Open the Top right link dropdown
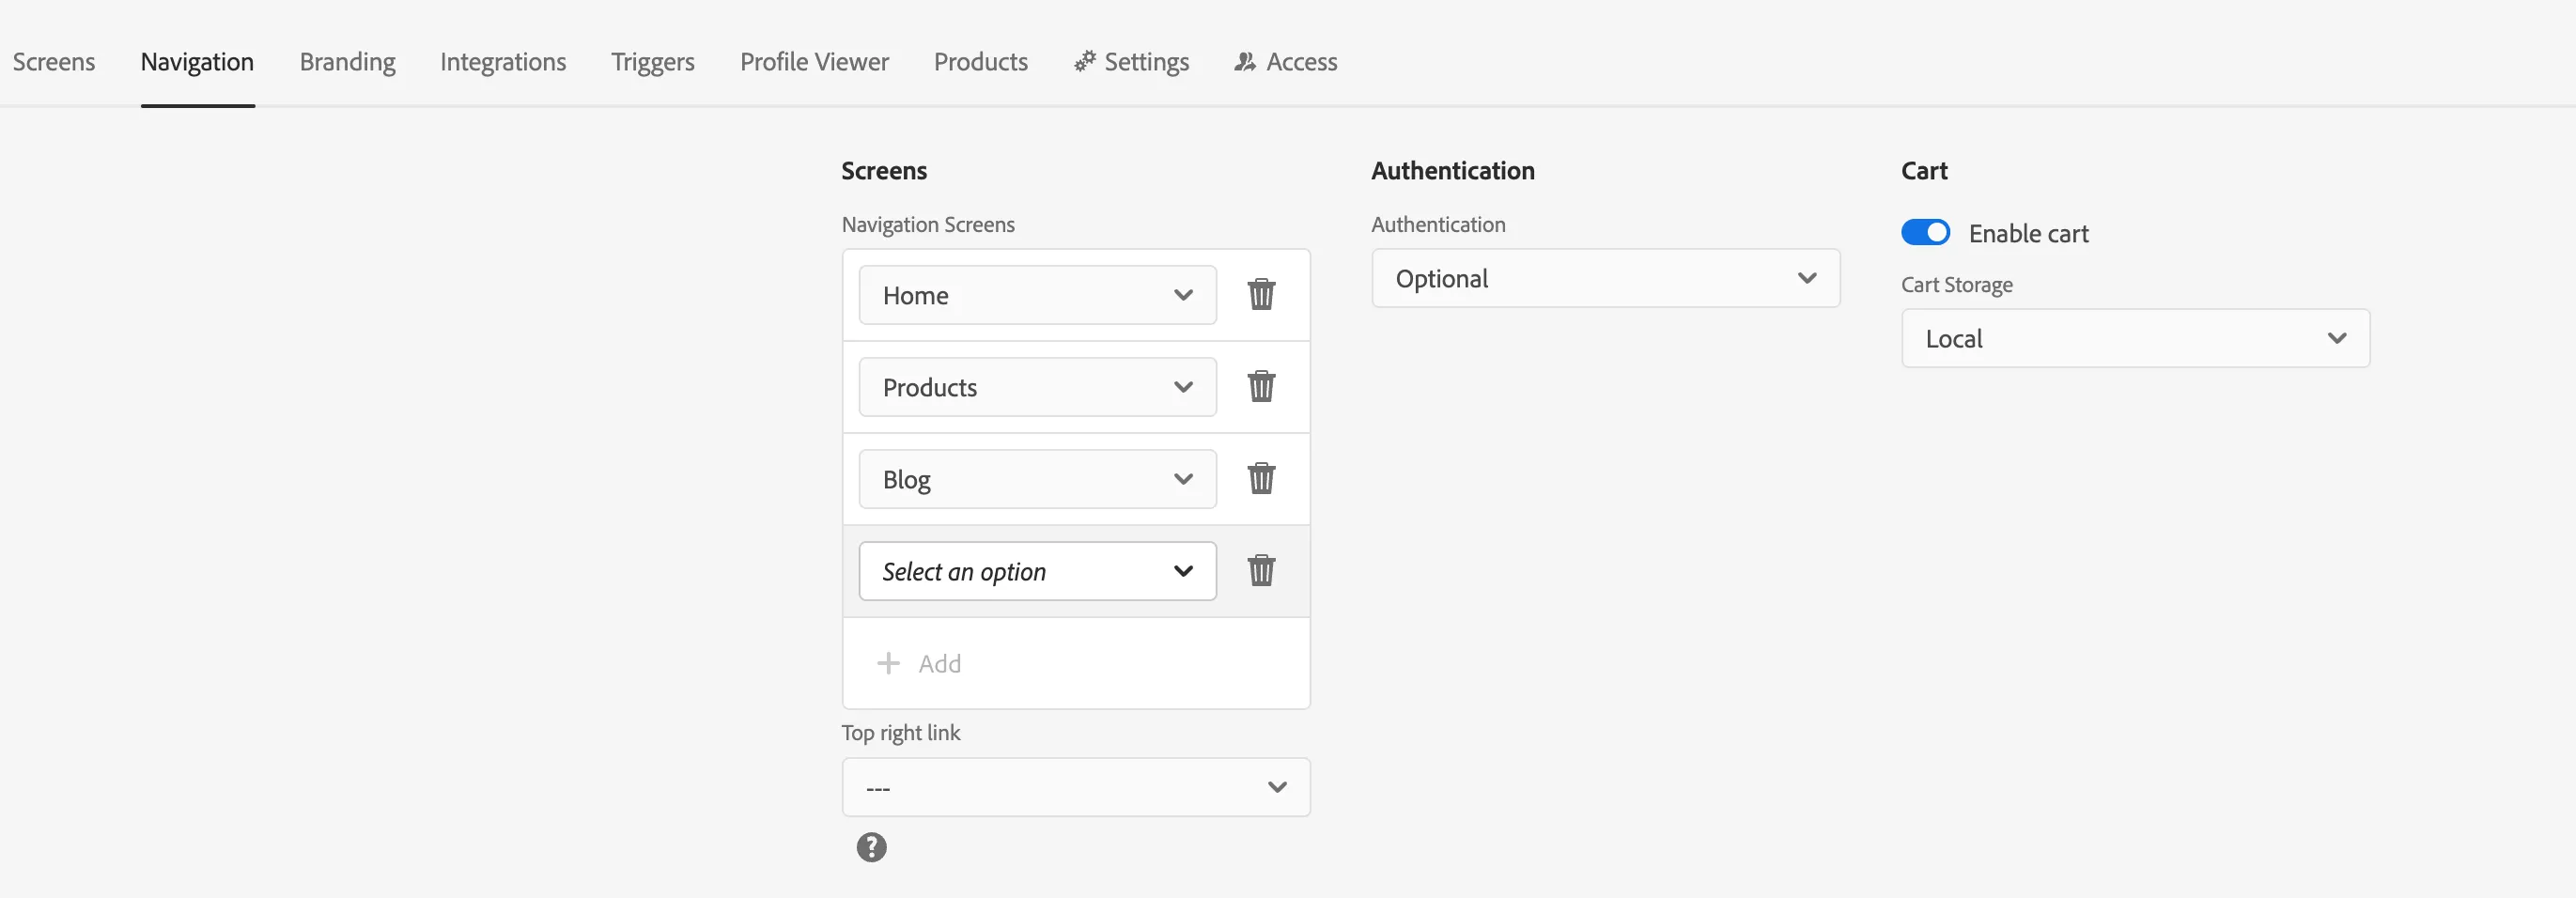The width and height of the screenshot is (2576, 898). click(1076, 787)
